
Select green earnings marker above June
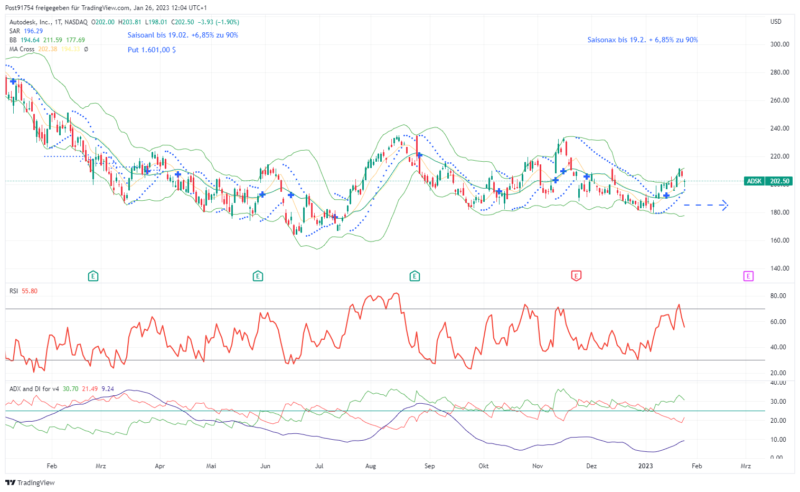pyautogui.click(x=258, y=274)
